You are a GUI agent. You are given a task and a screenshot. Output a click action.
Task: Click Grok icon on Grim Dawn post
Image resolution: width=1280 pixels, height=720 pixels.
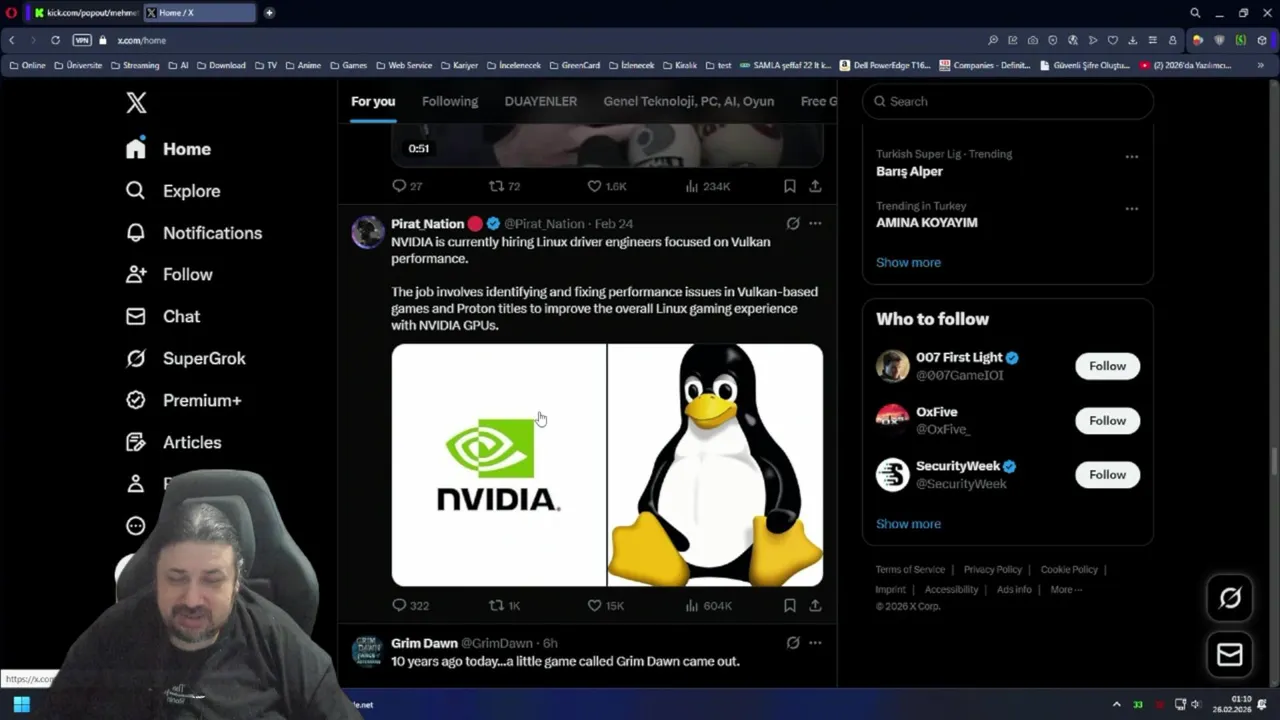[x=793, y=643]
